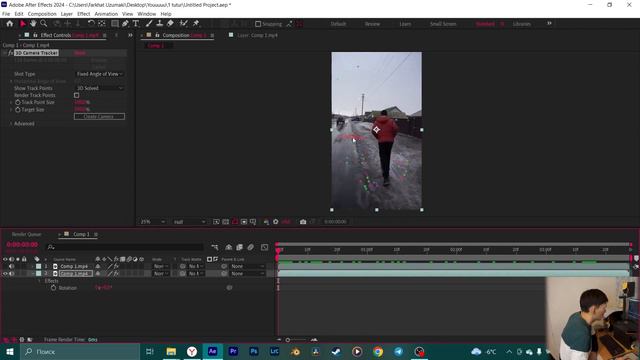The width and height of the screenshot is (640, 360).
Task: Select the Zoom magnifier tool
Action: pyautogui.click(x=44, y=24)
